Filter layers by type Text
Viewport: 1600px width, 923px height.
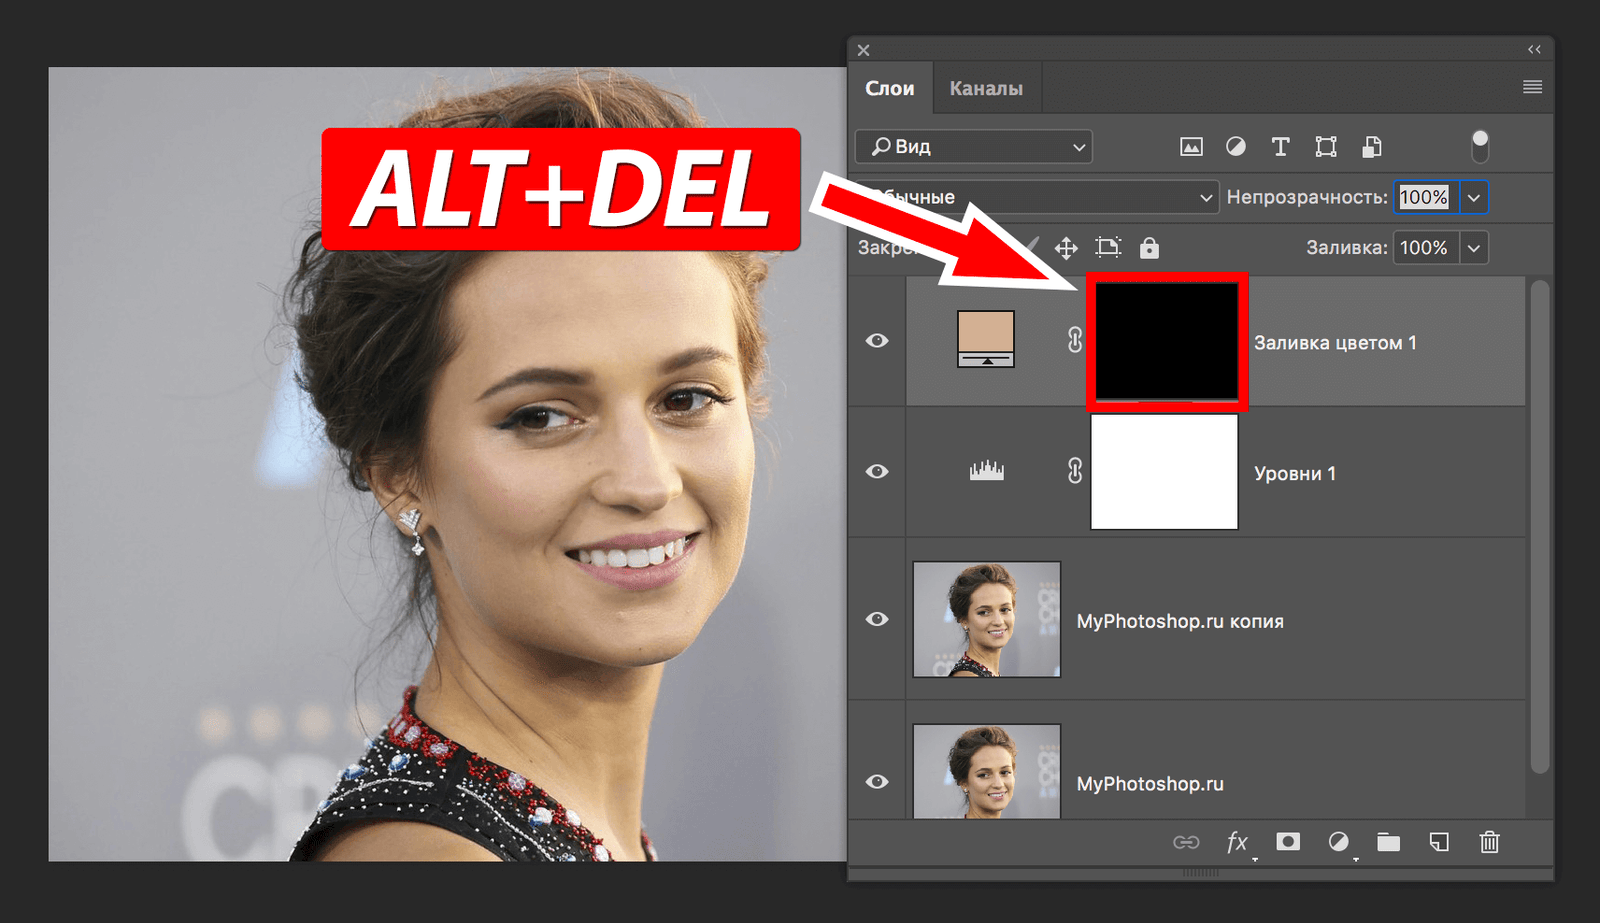1281,146
